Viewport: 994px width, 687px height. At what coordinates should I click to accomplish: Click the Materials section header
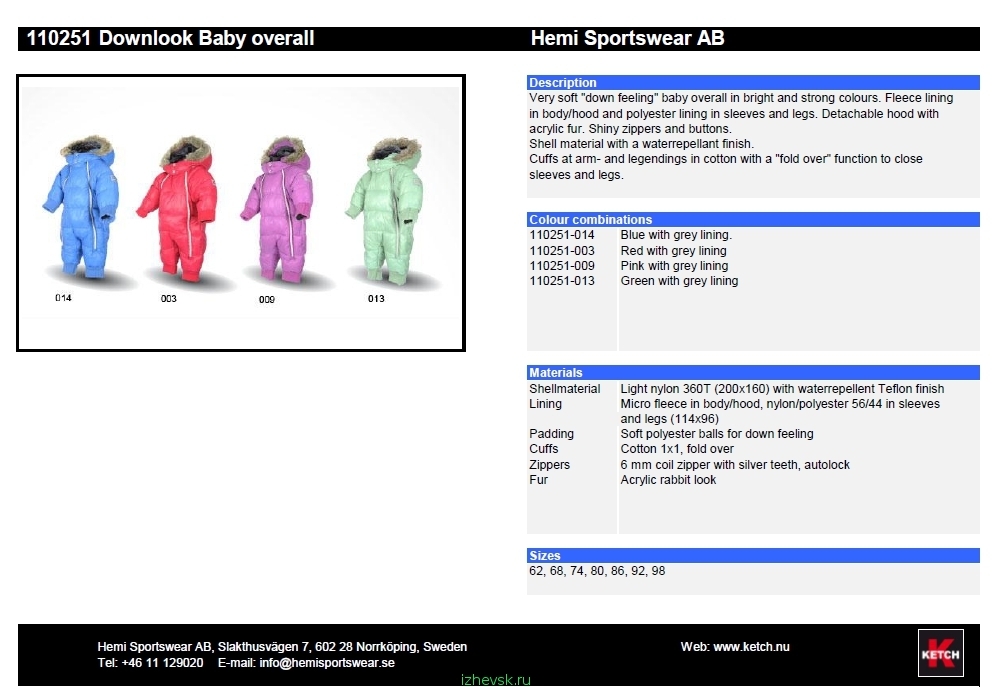tap(753, 373)
